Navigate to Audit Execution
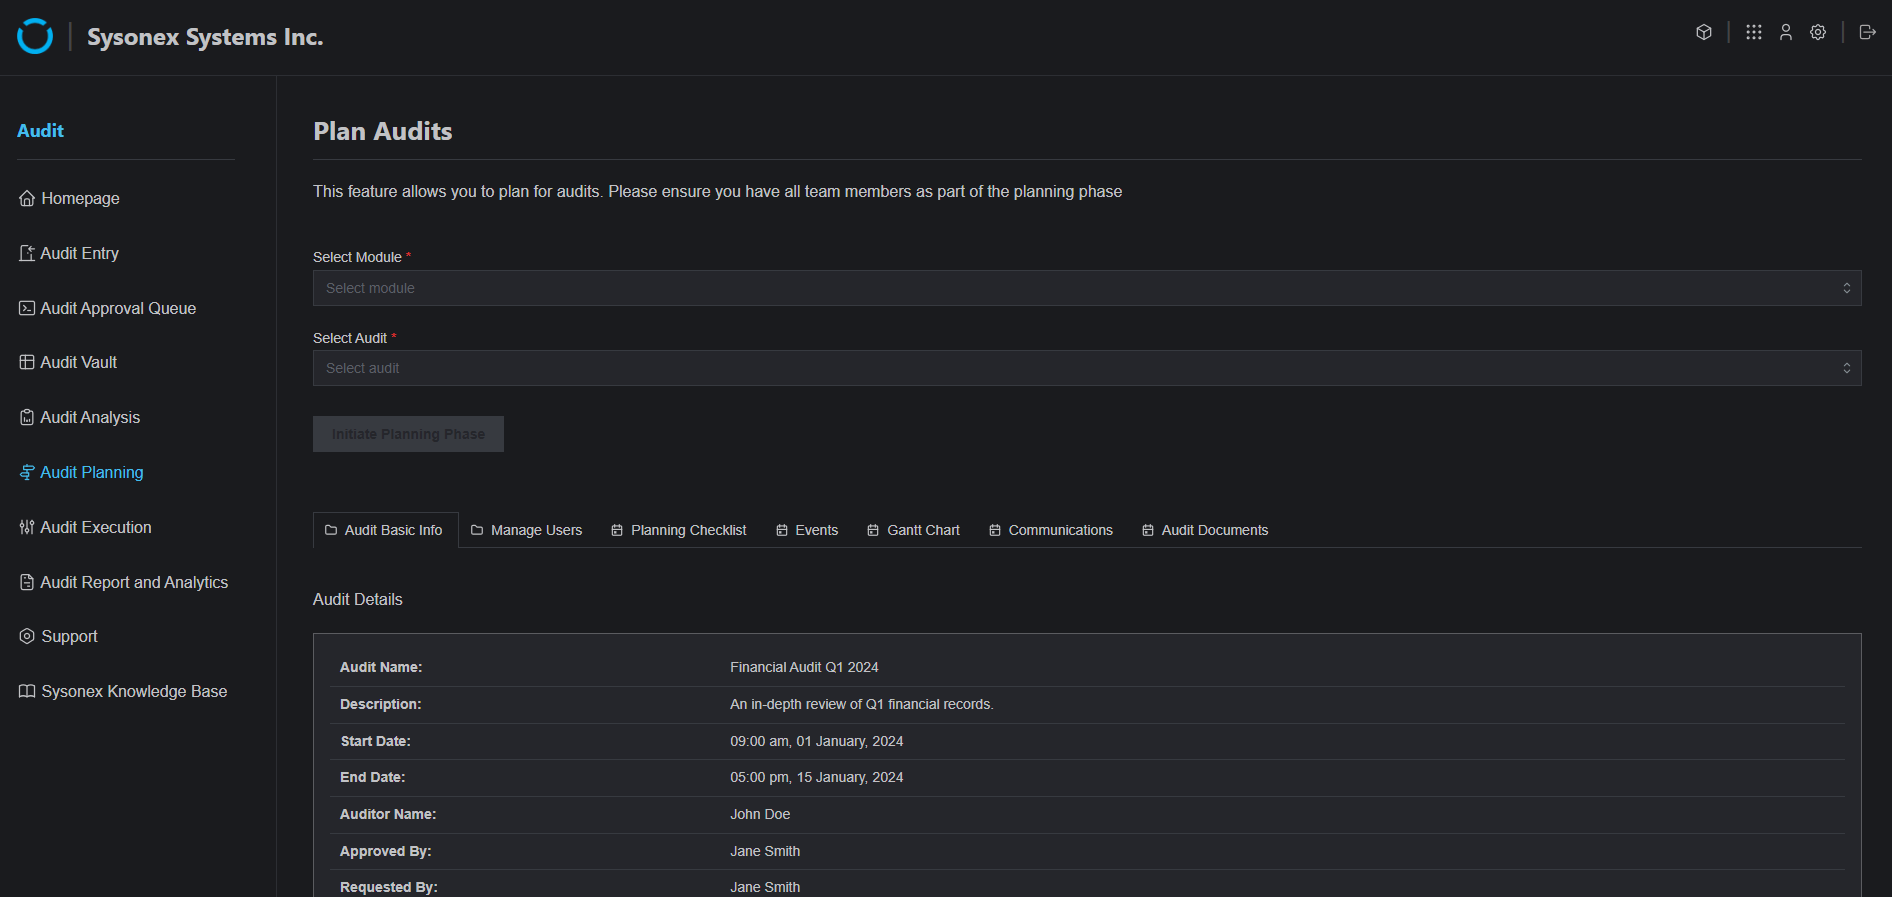Viewport: 1892px width, 897px height. [96, 527]
